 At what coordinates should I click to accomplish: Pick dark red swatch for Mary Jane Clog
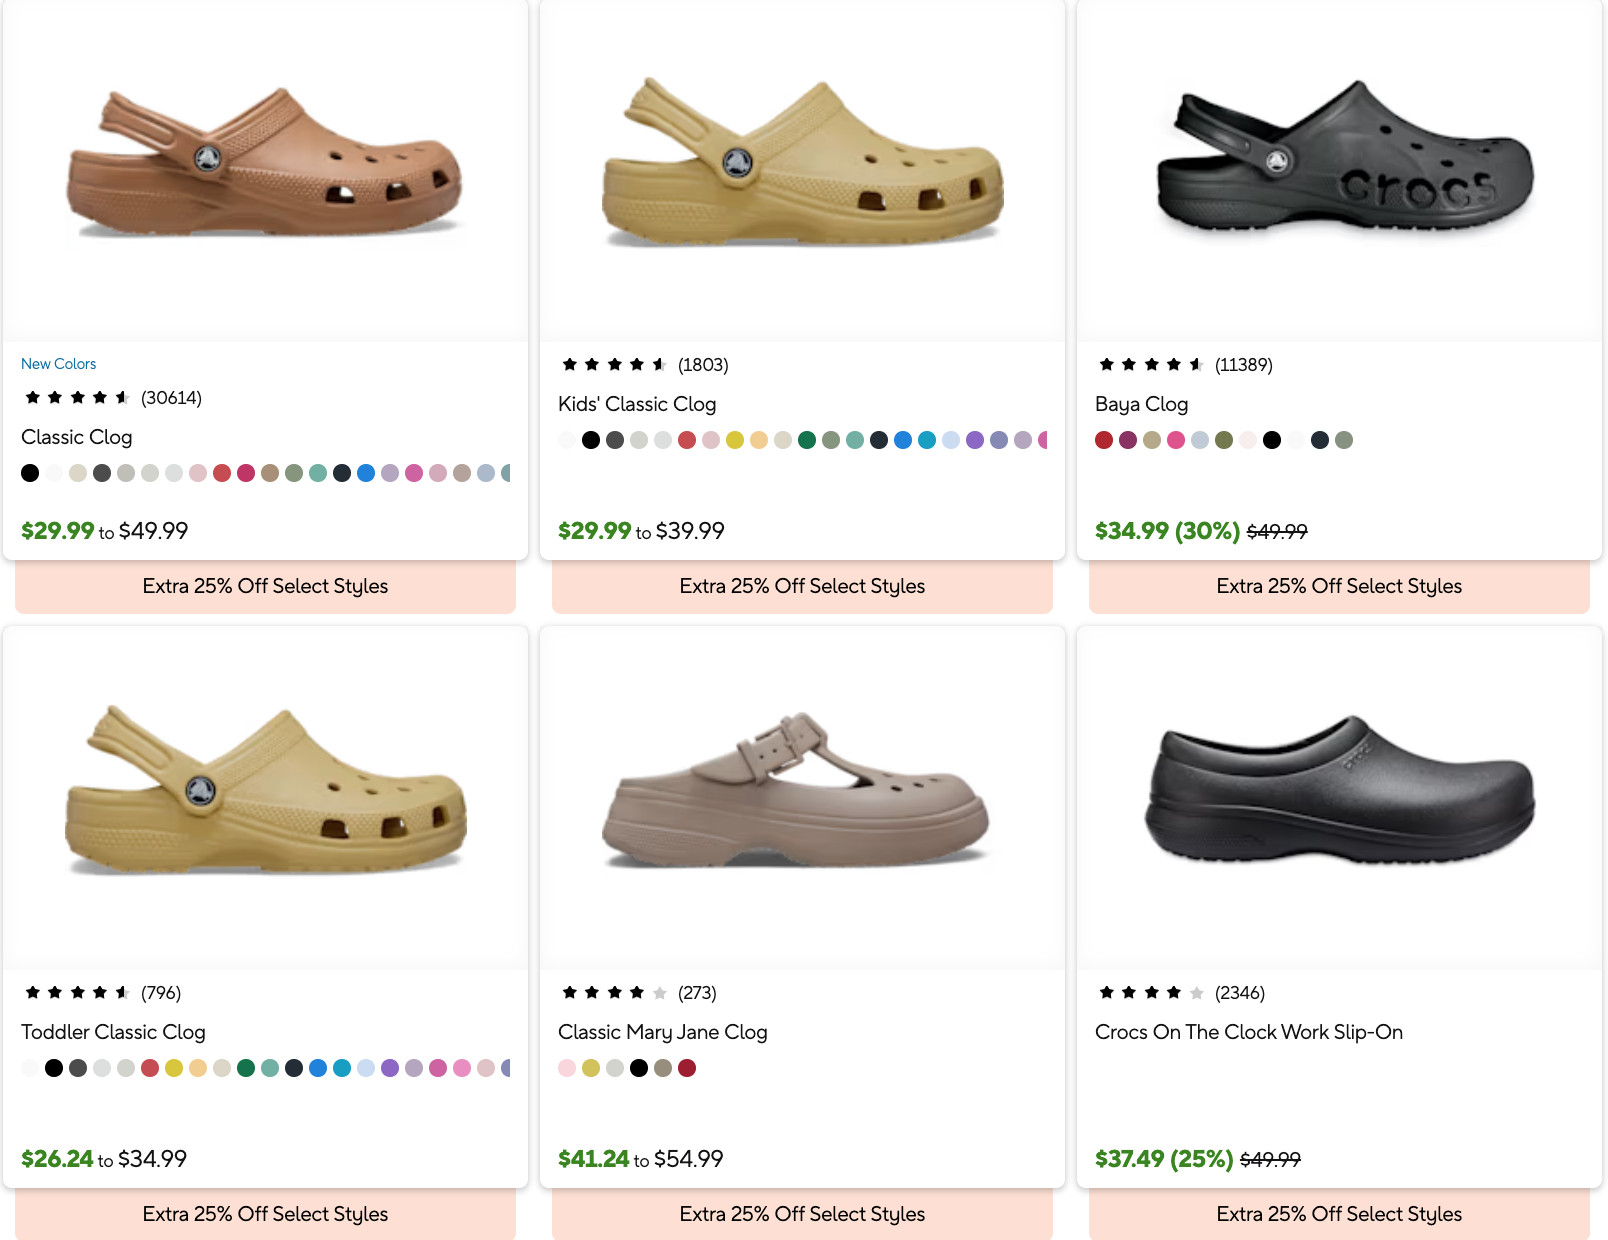(x=687, y=1068)
